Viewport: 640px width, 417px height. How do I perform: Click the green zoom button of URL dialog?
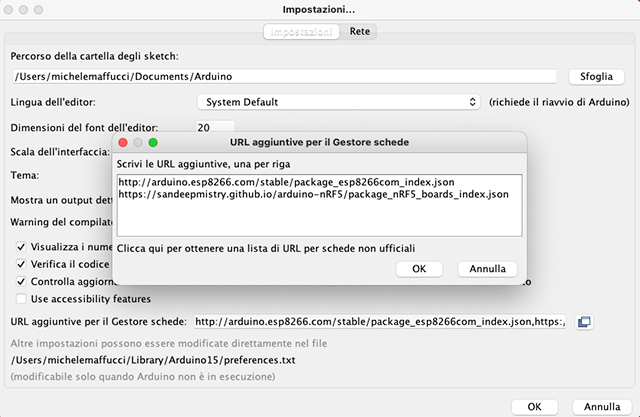point(153,143)
